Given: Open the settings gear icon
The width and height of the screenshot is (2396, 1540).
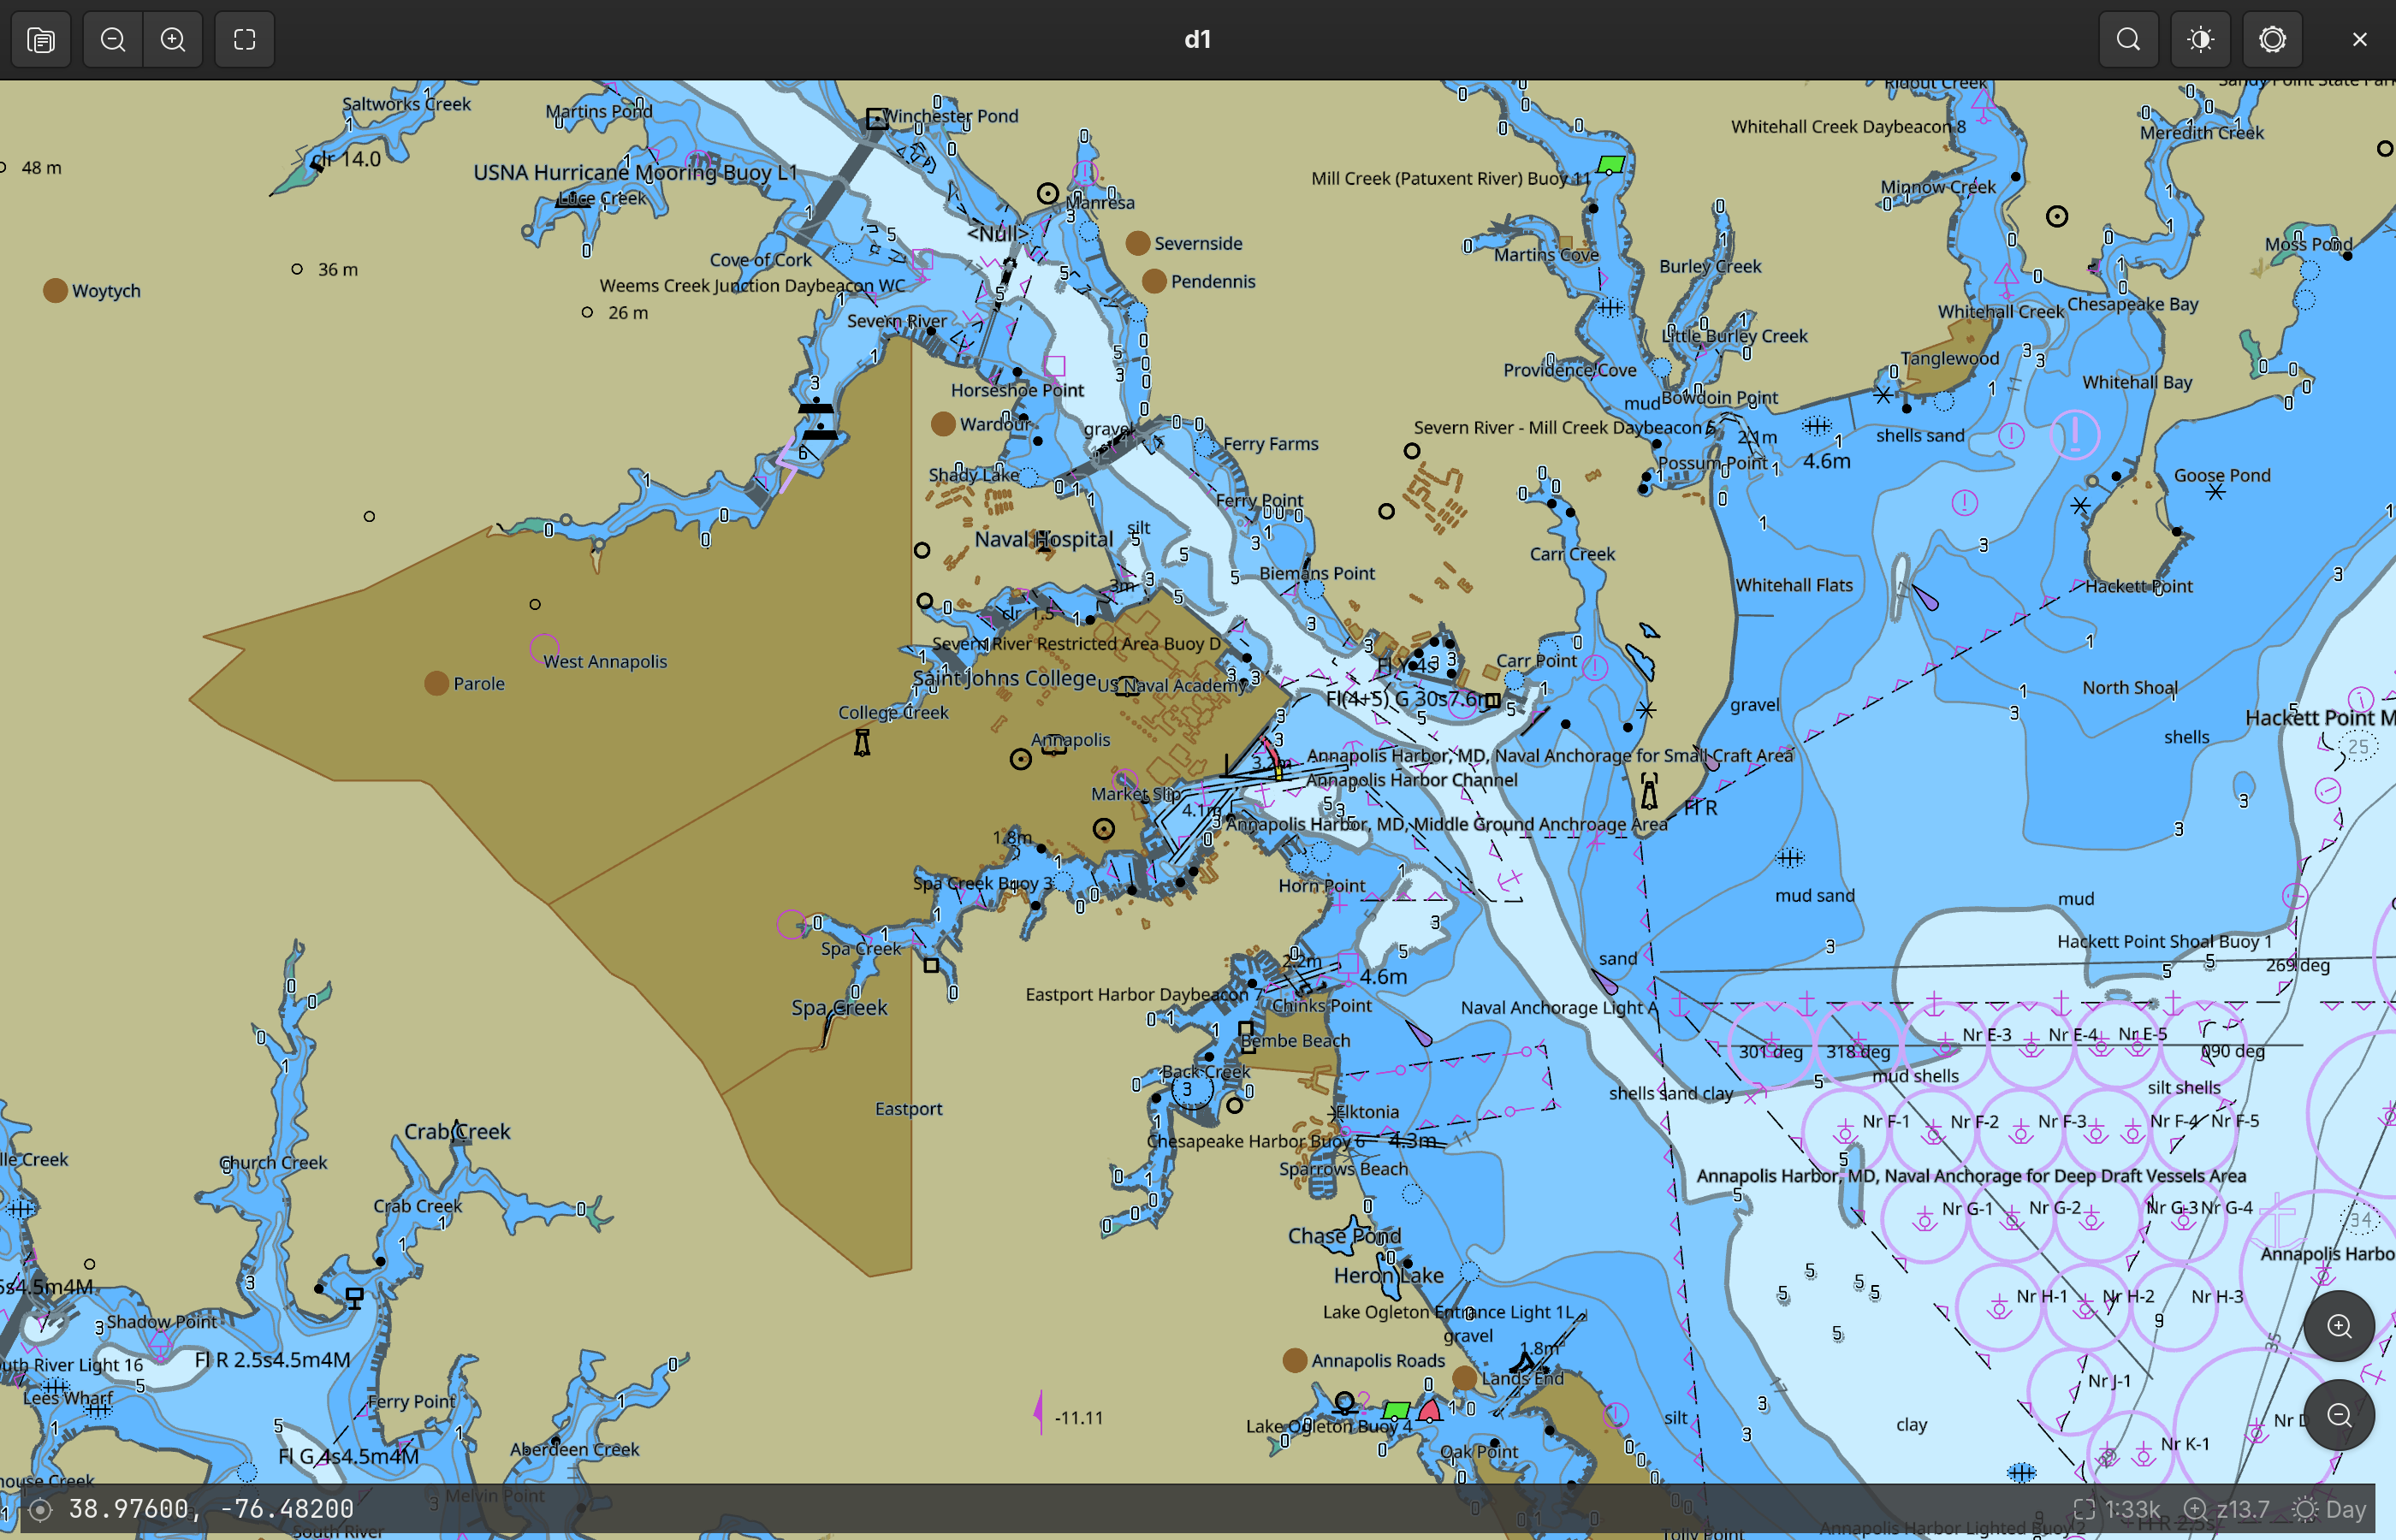Looking at the screenshot, I should (x=2273, y=40).
